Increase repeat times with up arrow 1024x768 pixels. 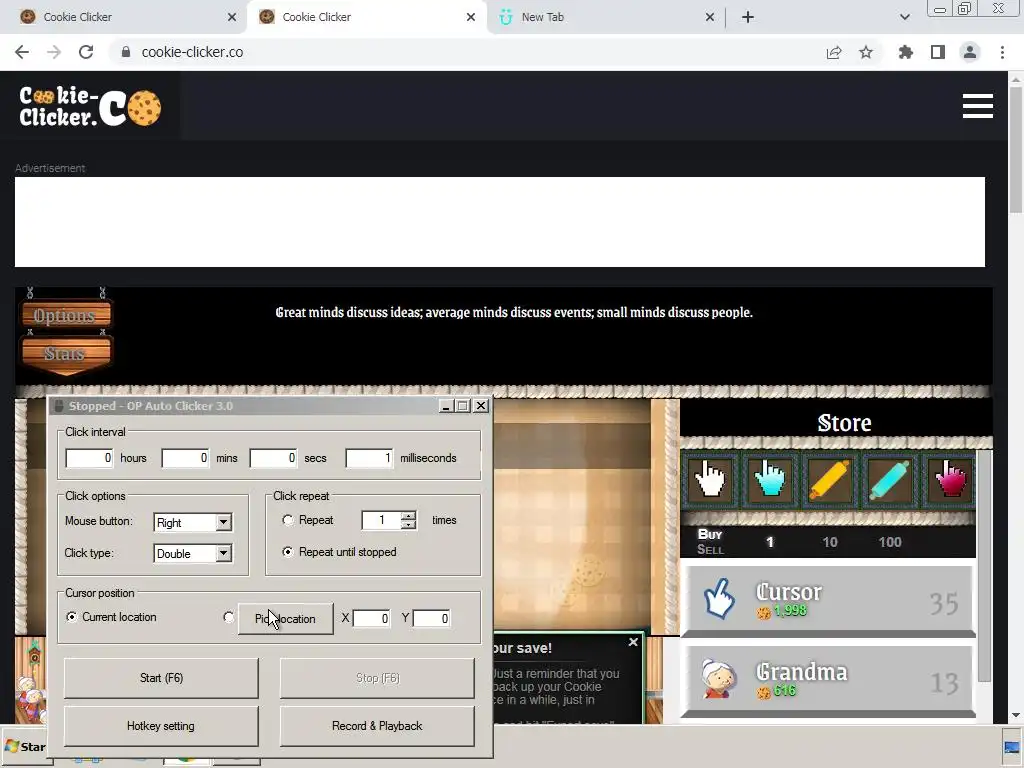409,516
